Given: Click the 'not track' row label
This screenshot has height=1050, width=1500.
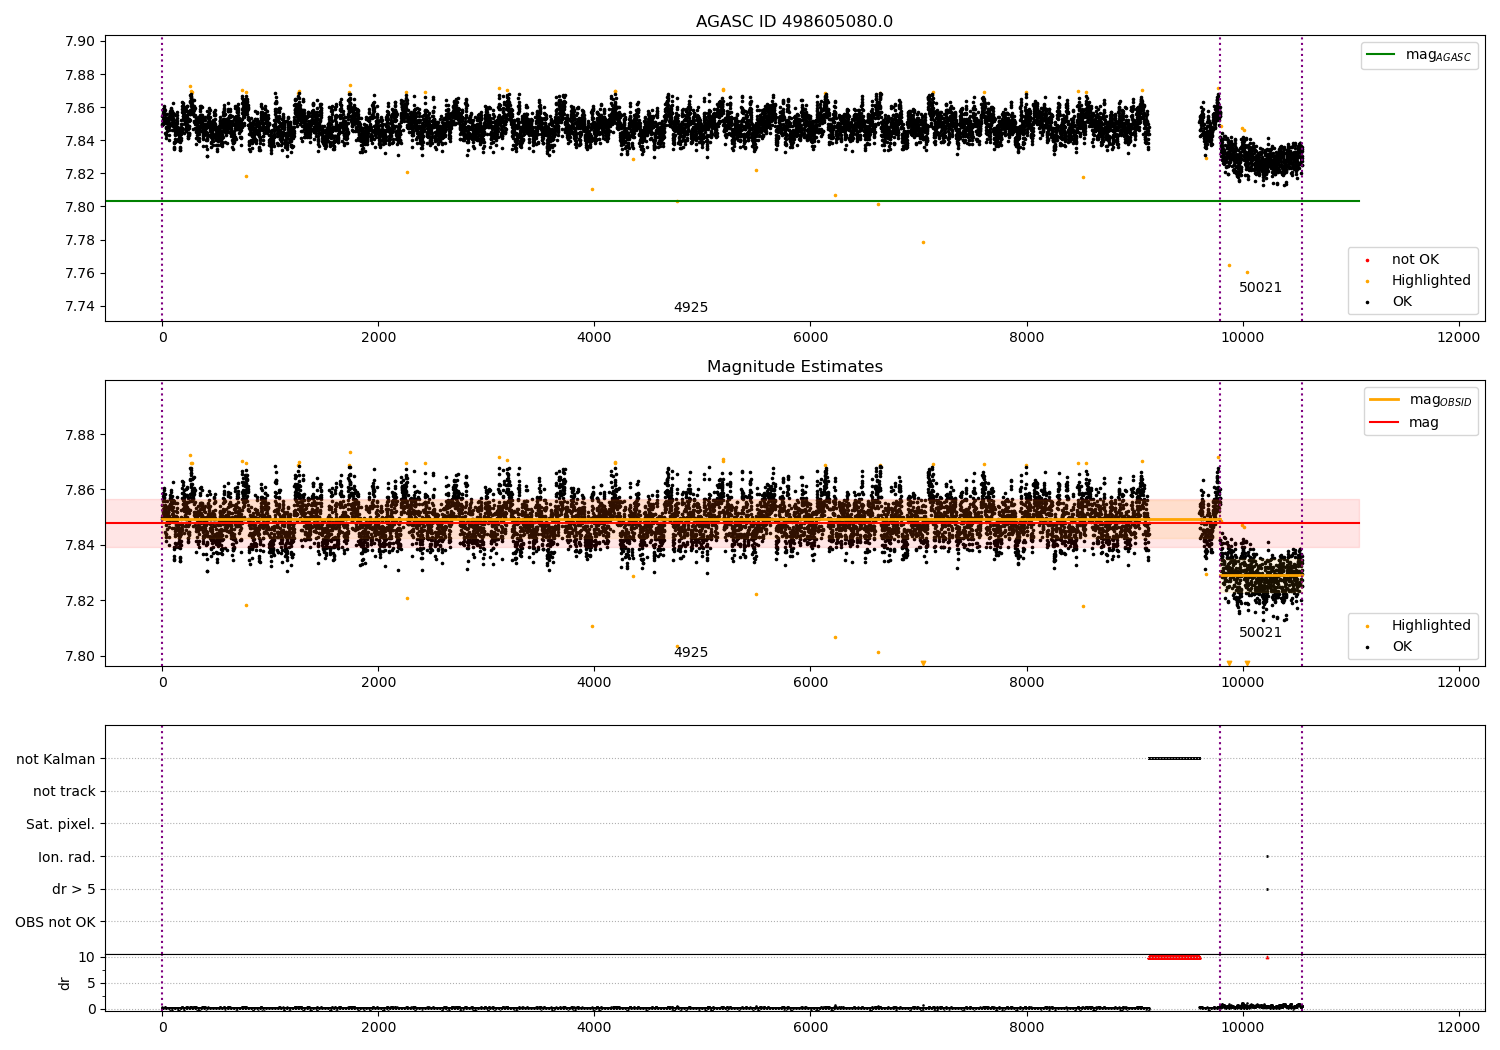Looking at the screenshot, I should tap(64, 791).
